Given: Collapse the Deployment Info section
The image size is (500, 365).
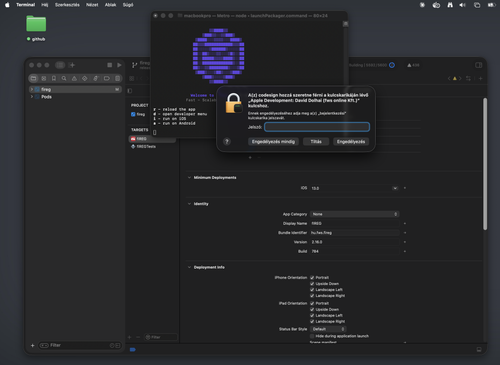Looking at the screenshot, I should pyautogui.click(x=189, y=267).
